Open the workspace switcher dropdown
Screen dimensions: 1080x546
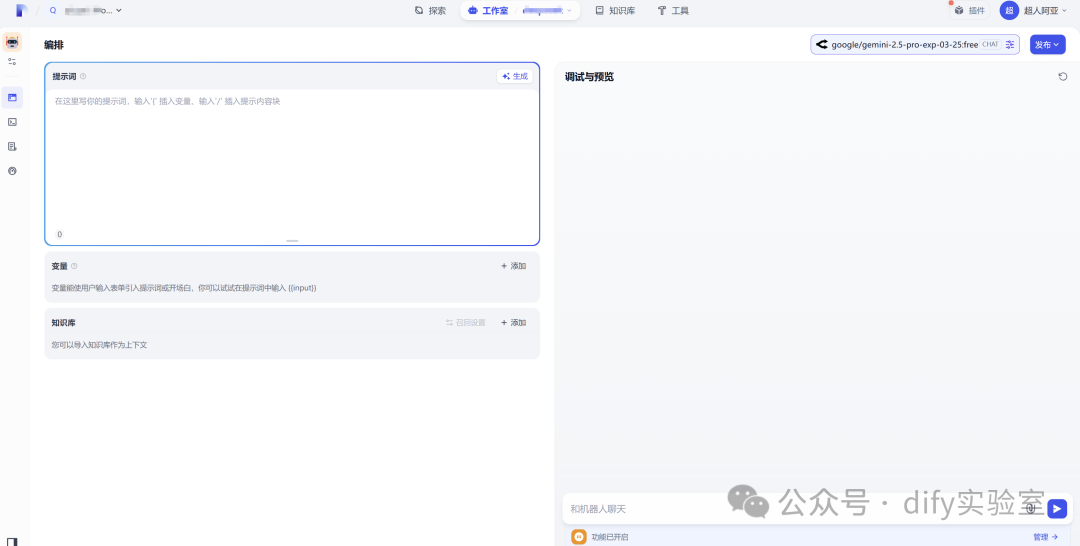86,10
